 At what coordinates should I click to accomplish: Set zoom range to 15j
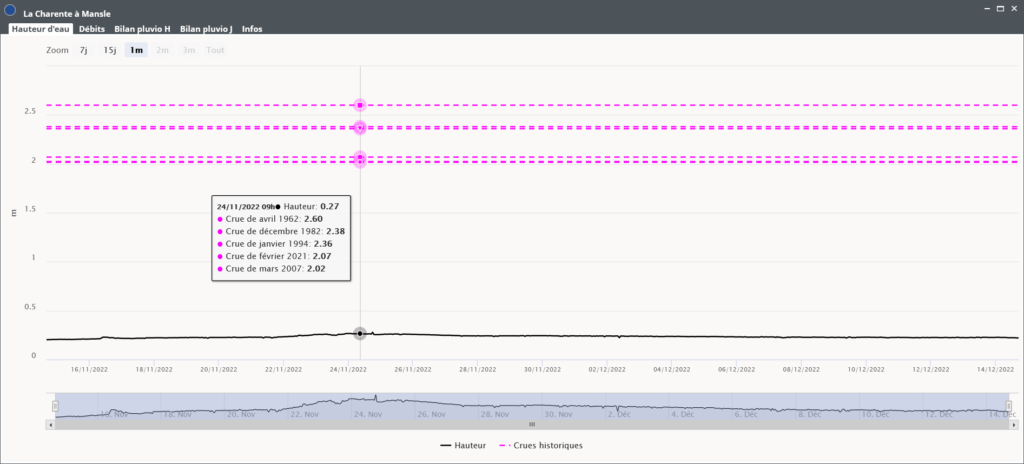[110, 50]
